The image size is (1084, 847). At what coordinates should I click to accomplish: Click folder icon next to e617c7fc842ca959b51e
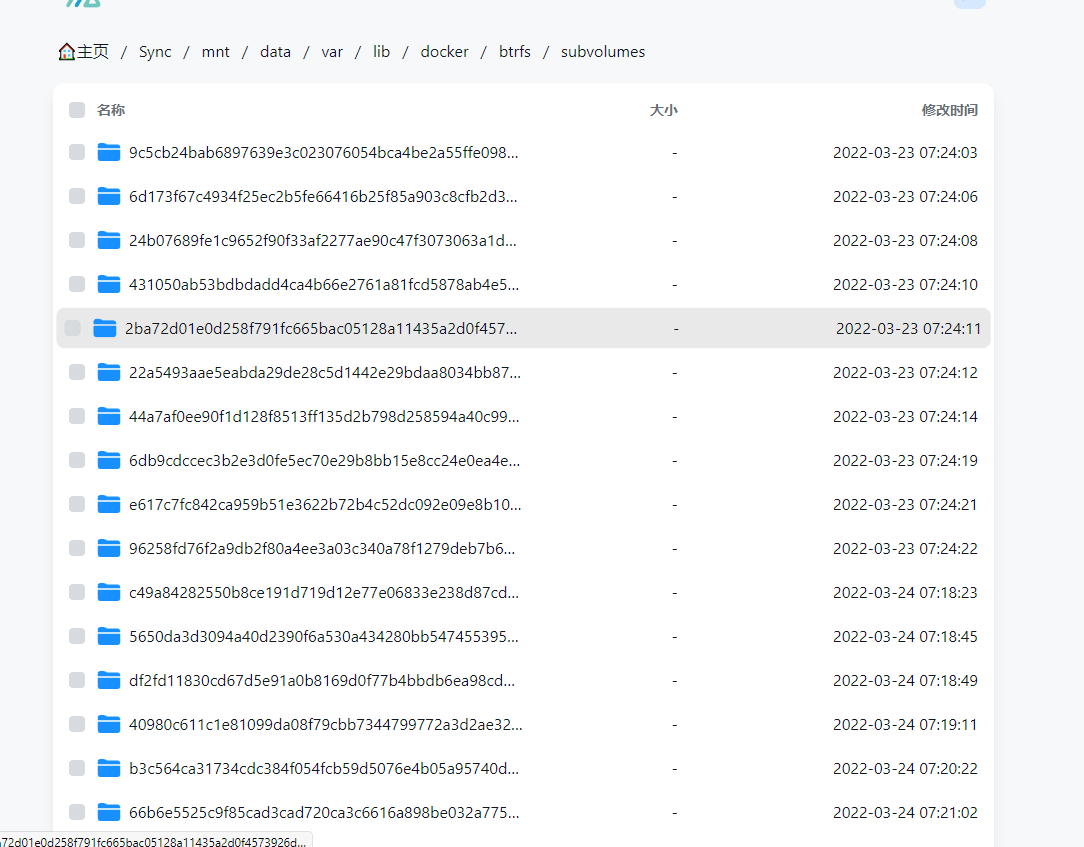tap(109, 504)
